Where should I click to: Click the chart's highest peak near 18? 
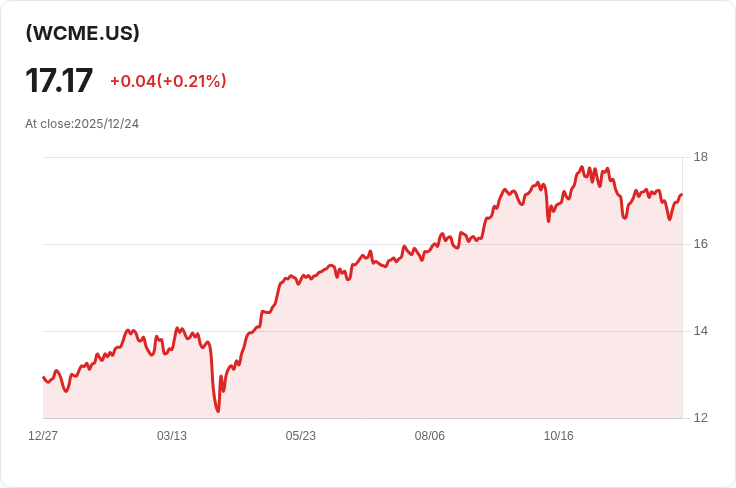click(x=582, y=167)
